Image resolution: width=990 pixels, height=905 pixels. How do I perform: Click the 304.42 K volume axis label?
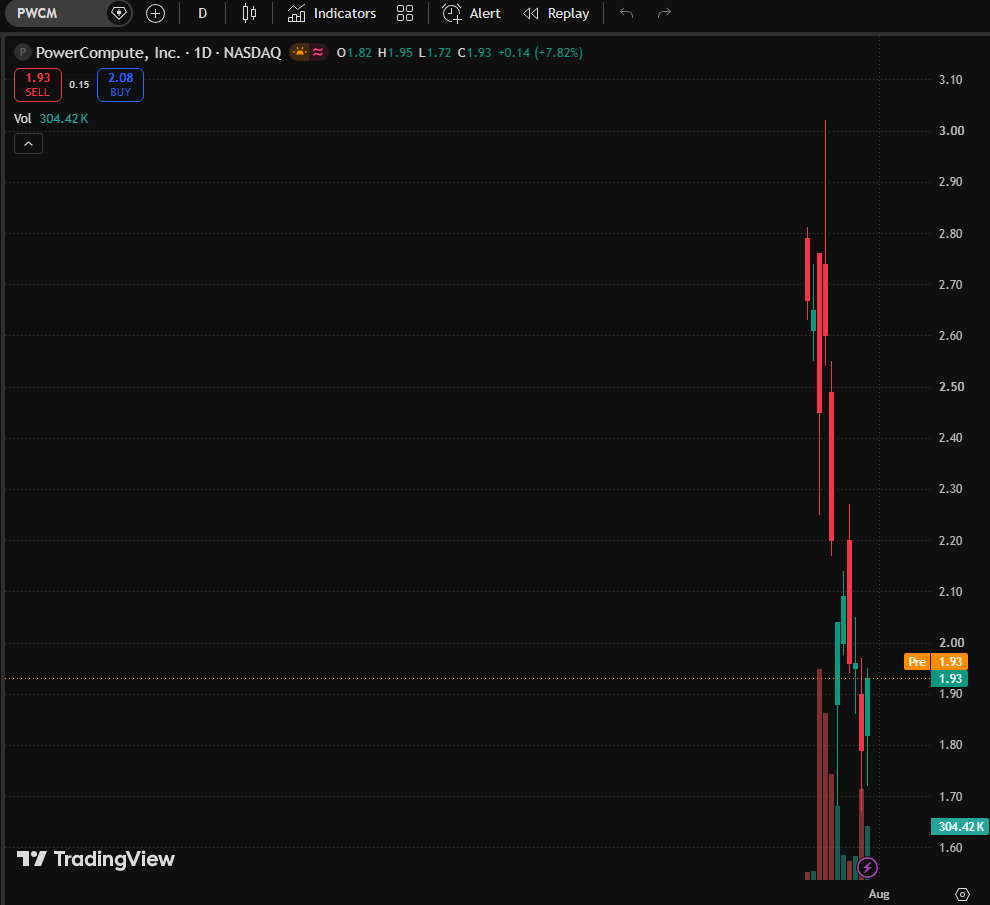click(x=960, y=826)
